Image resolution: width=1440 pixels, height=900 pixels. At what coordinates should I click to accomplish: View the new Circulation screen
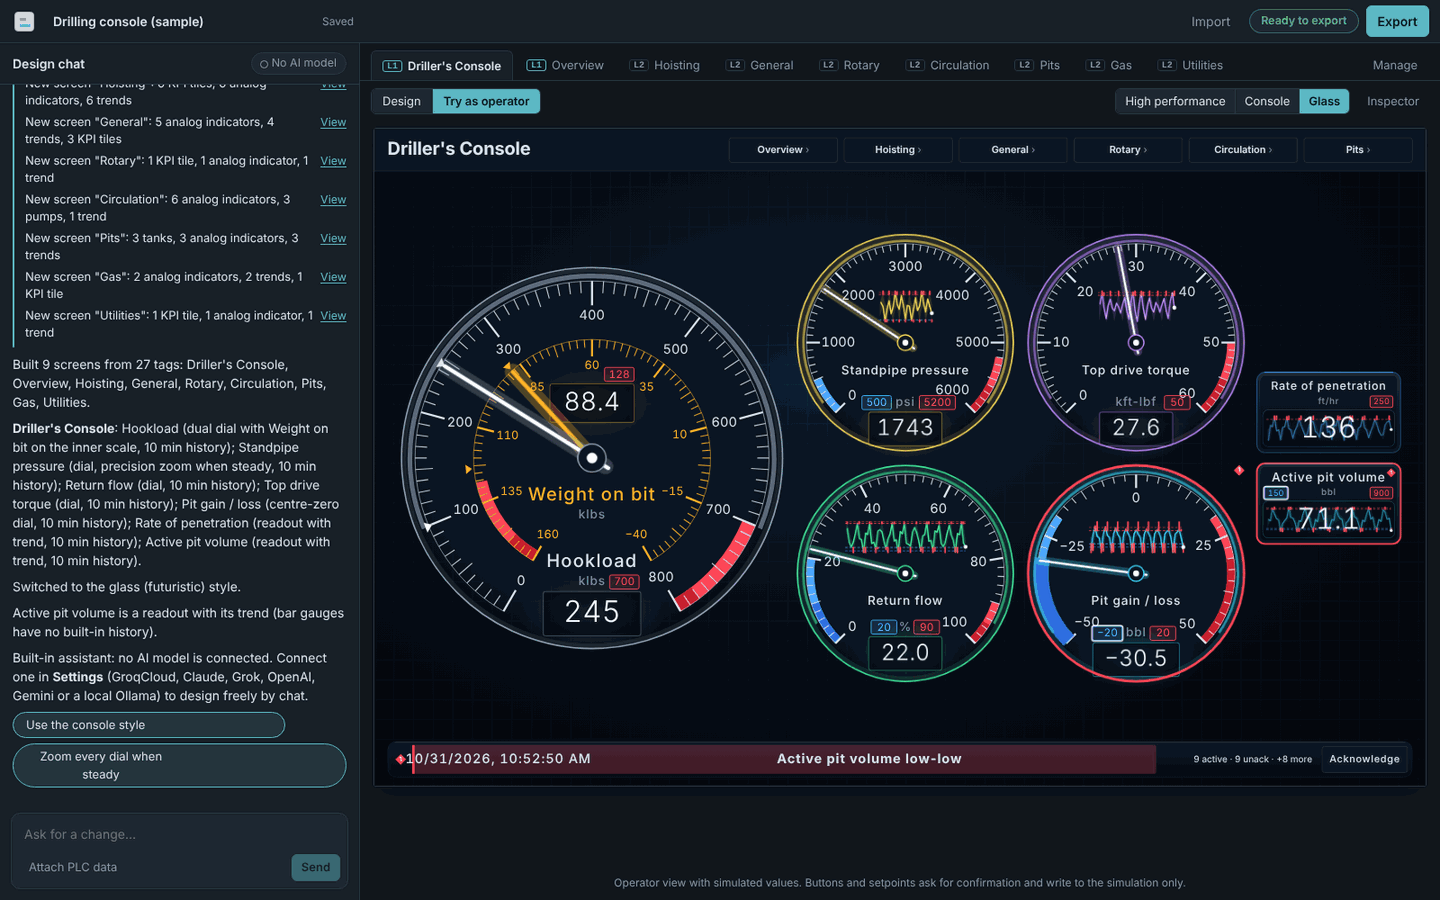click(333, 200)
